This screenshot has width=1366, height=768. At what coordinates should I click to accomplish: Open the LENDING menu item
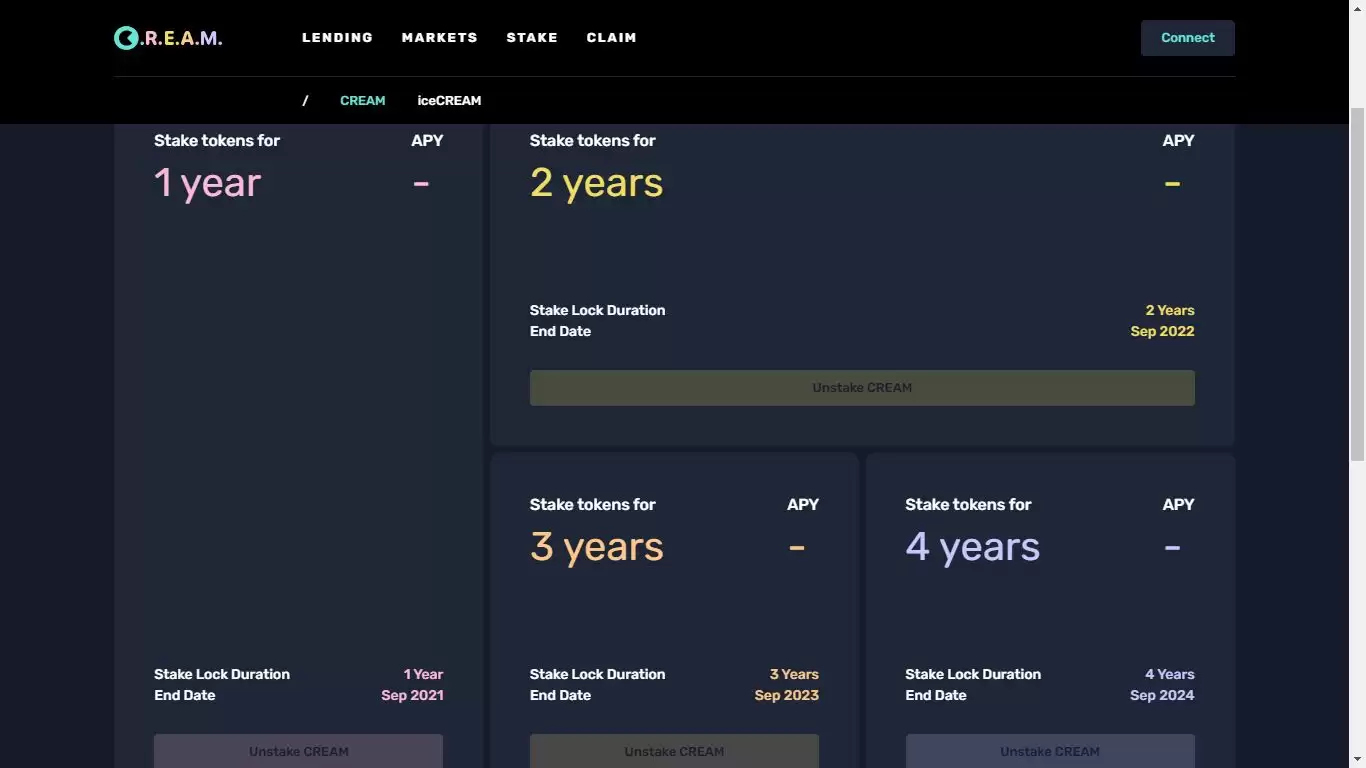coord(337,38)
